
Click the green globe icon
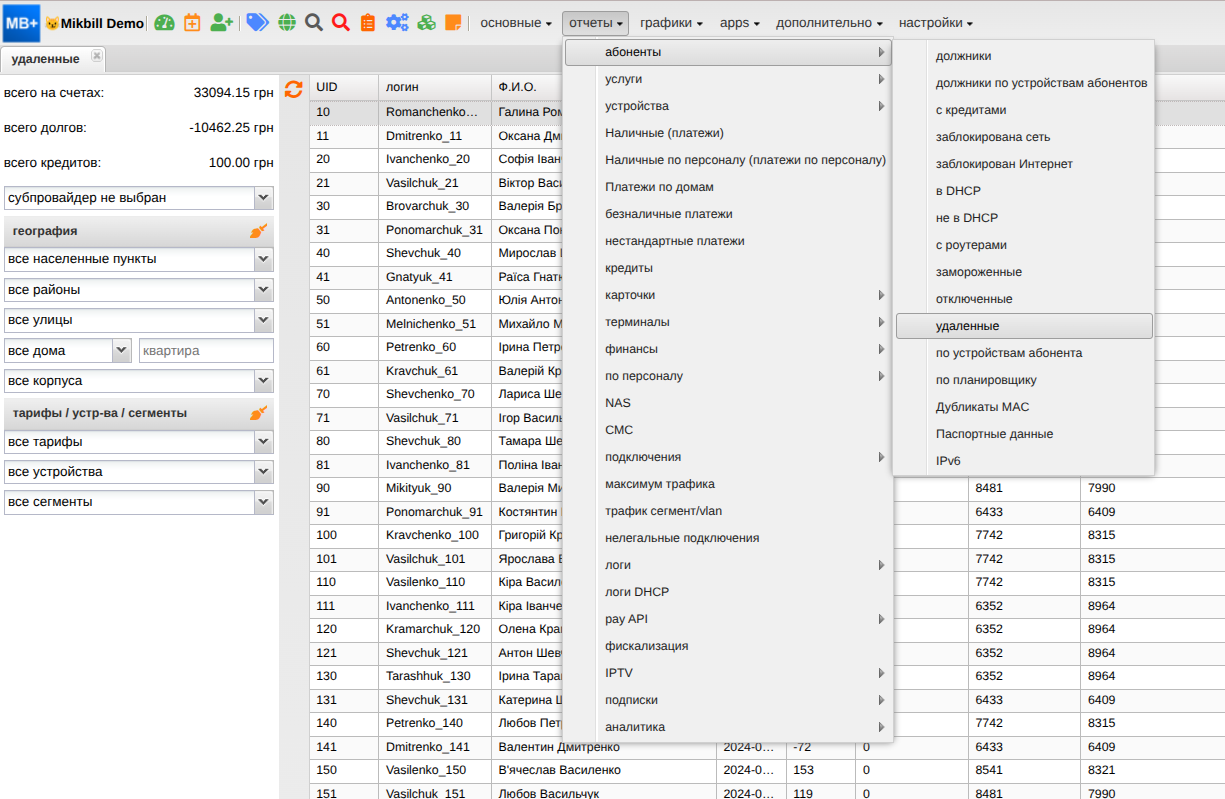287,22
